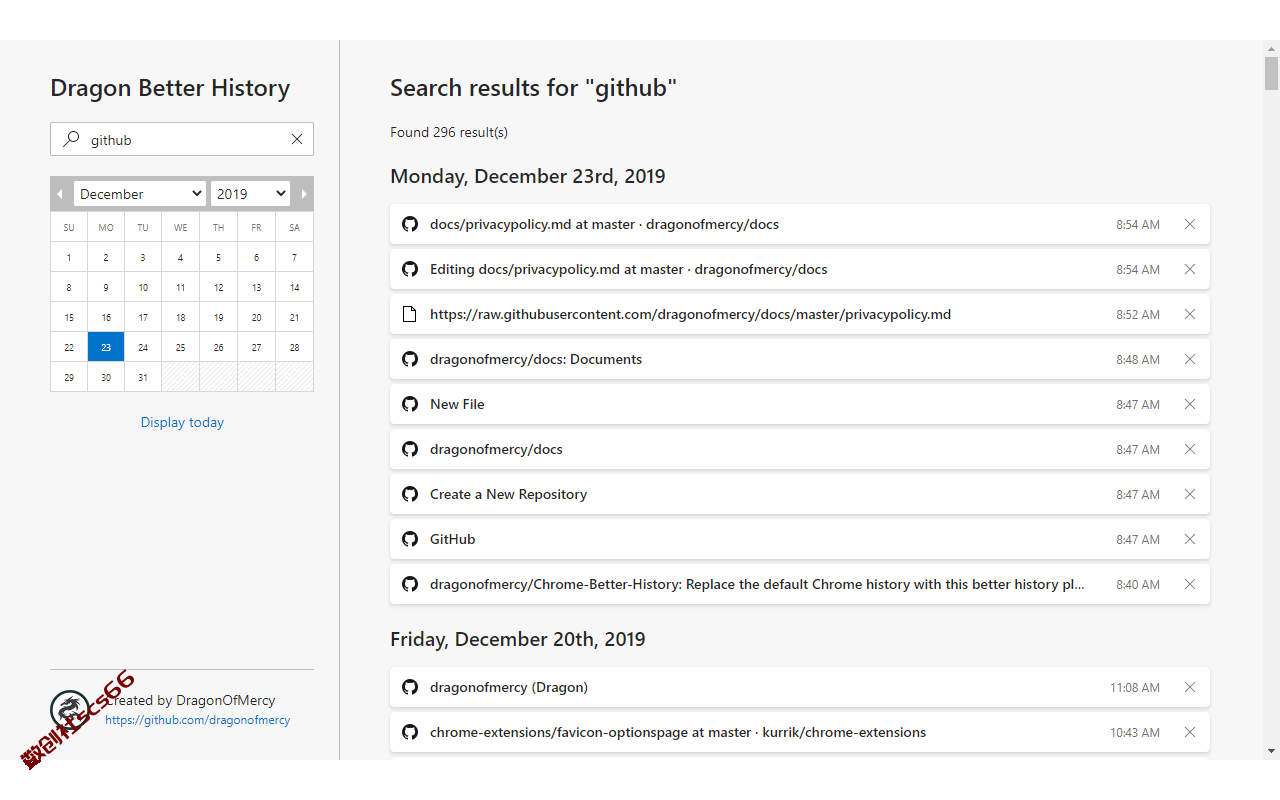Open the month dropdown showing December
Screen dimensions: 1280x800
(140, 194)
